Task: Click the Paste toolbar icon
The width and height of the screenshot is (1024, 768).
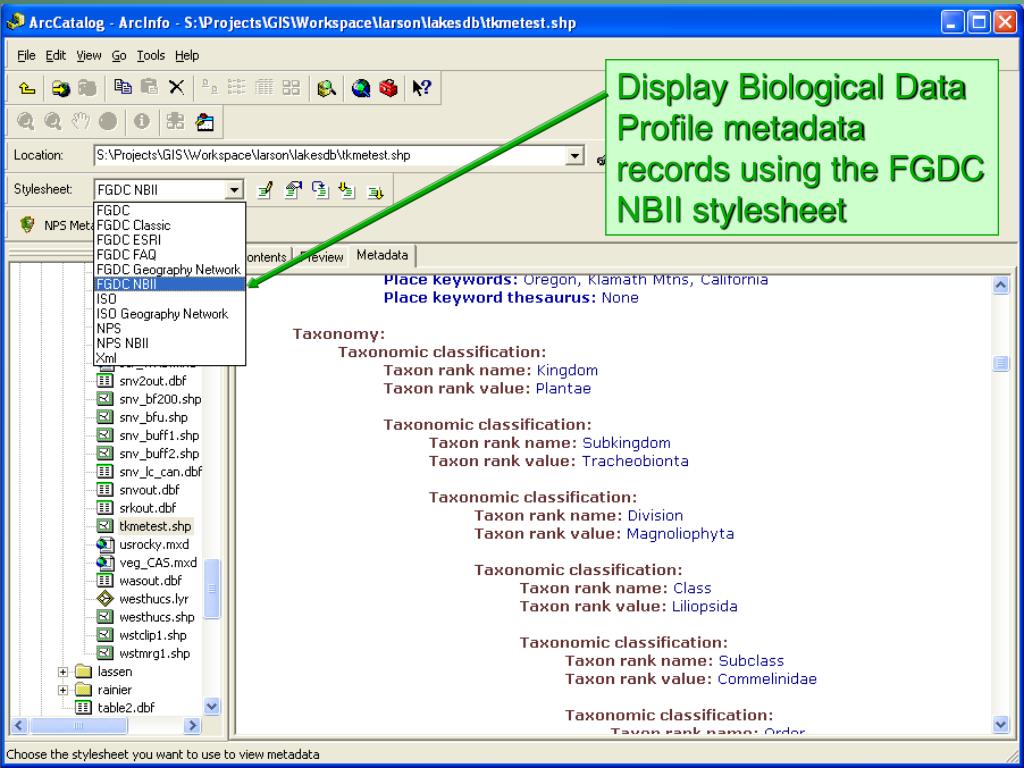Action: click(150, 87)
